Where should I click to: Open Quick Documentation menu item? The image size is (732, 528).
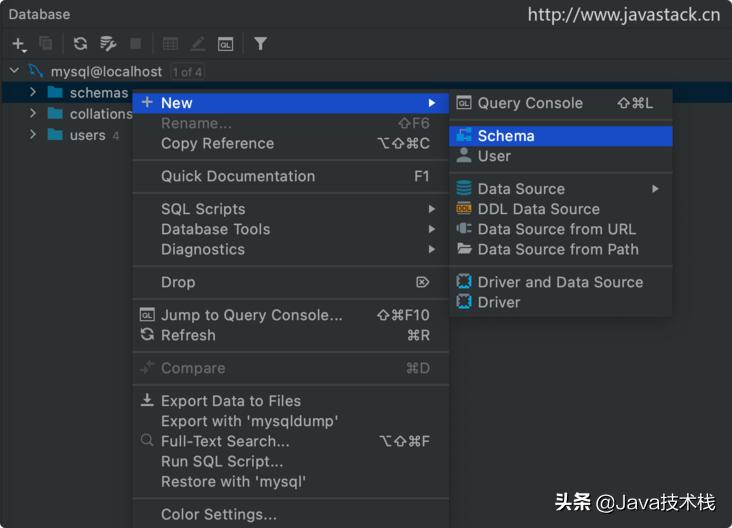pyautogui.click(x=291, y=176)
